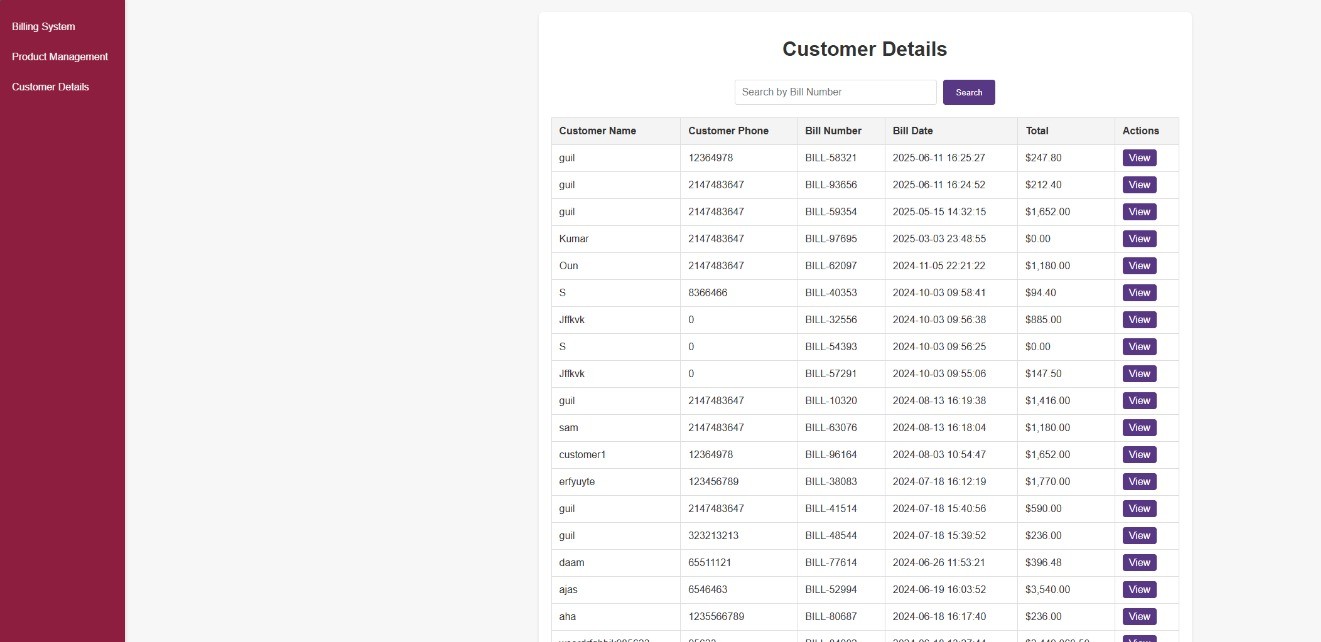The image size is (1321, 642).
Task: View bill BILL-62097 for Oun
Action: pyautogui.click(x=1139, y=265)
